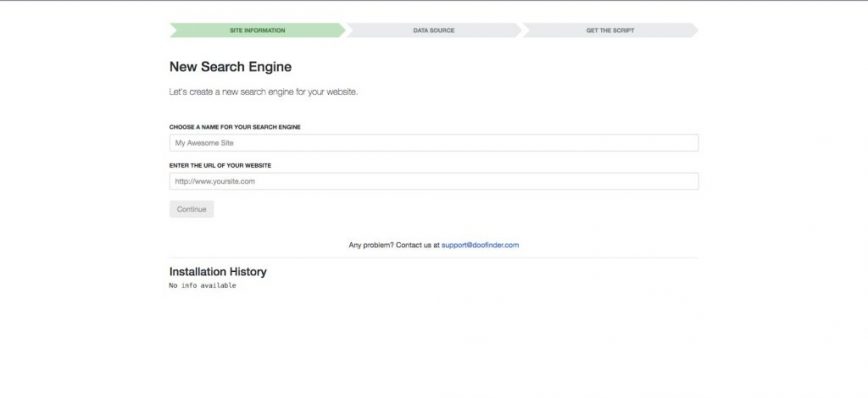The height and width of the screenshot is (398, 868).
Task: Open the support@doofinder.com email link
Action: coord(480,245)
